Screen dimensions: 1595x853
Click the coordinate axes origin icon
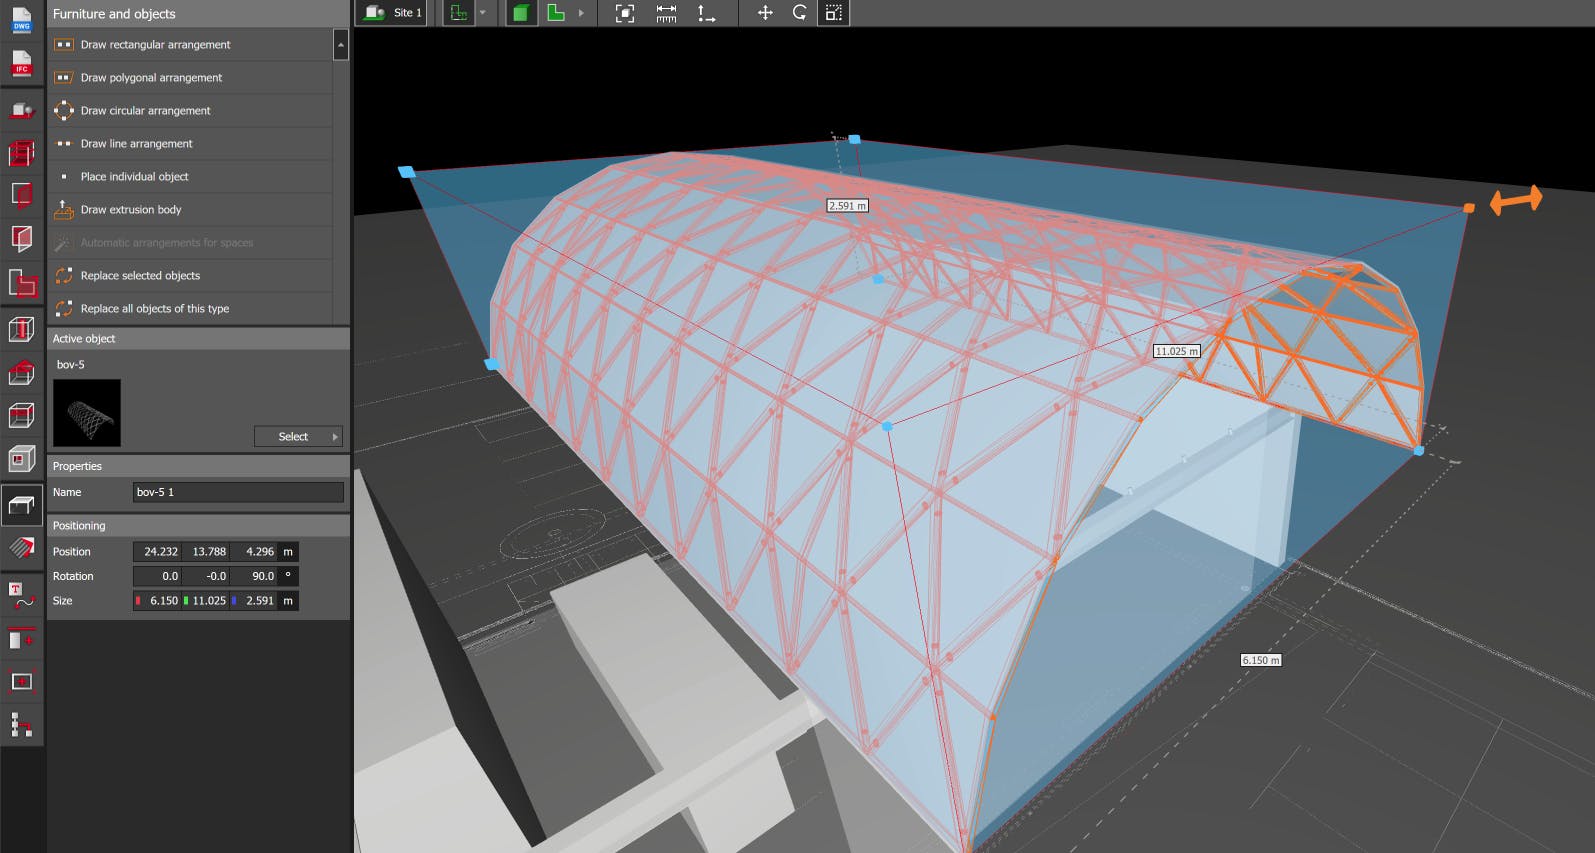pos(706,13)
